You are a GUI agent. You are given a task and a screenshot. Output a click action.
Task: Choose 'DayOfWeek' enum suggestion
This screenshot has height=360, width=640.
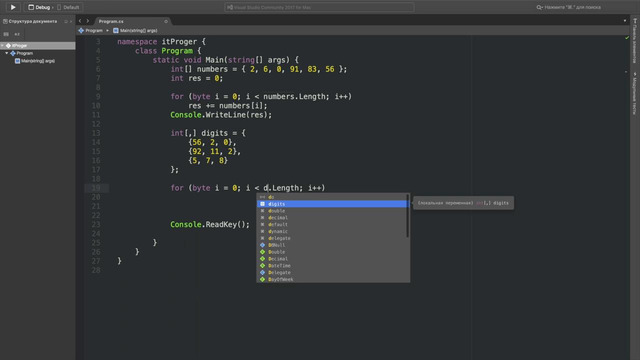332,279
